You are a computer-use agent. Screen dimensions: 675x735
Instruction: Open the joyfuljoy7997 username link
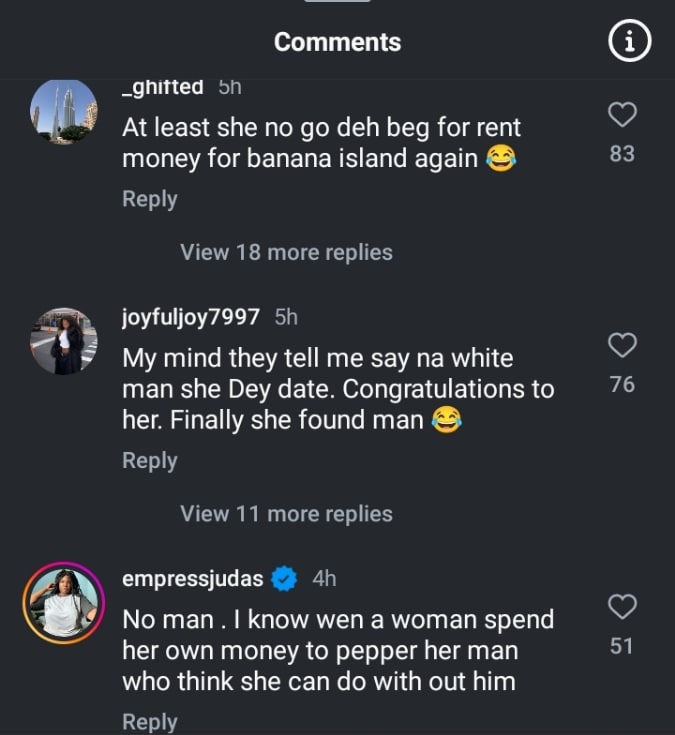click(191, 317)
